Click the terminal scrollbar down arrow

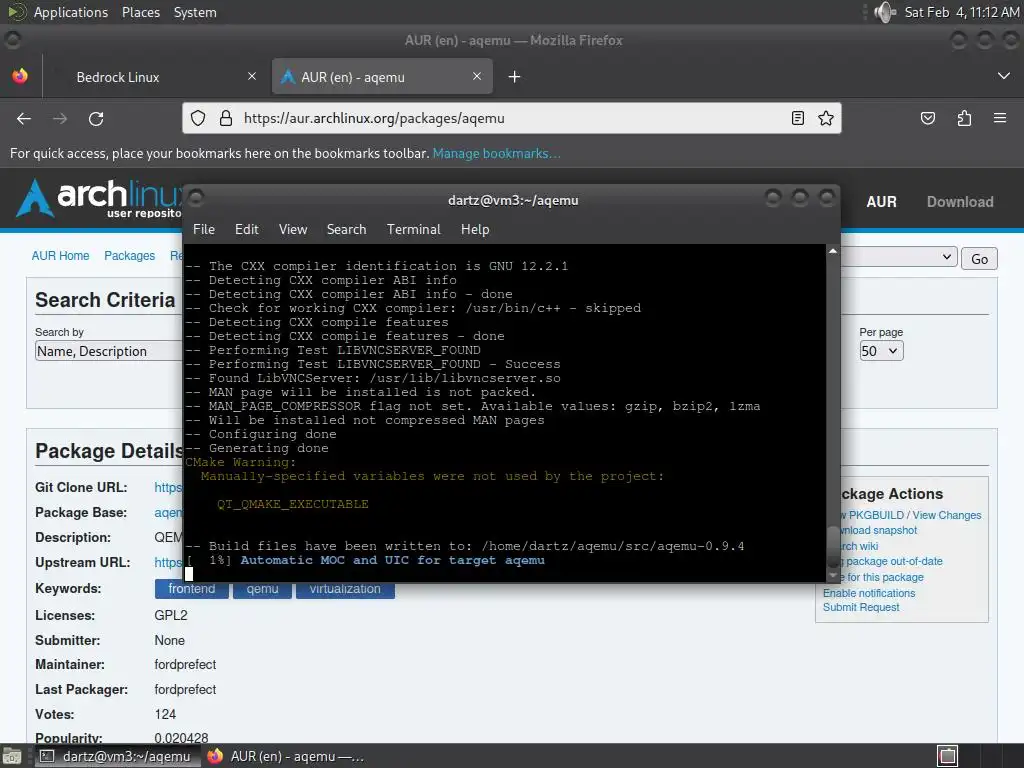pos(833,575)
